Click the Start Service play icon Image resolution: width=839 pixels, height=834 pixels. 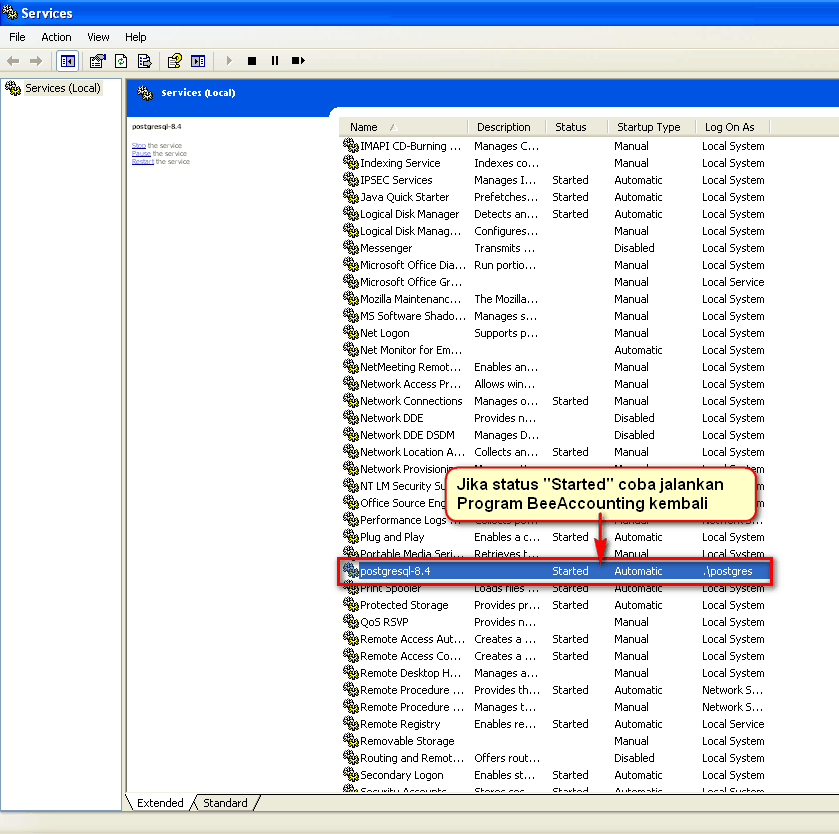tap(229, 61)
